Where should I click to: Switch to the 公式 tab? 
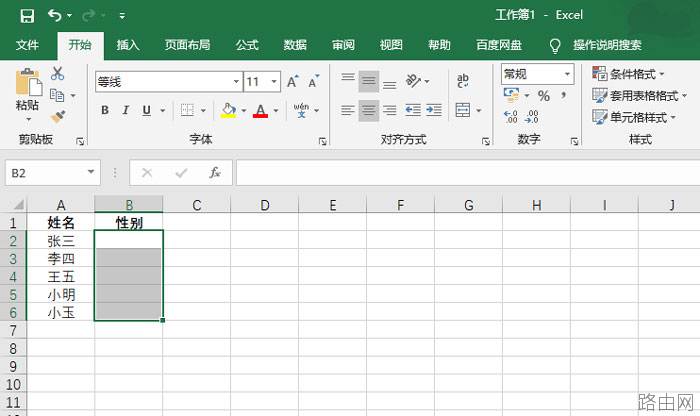click(247, 45)
